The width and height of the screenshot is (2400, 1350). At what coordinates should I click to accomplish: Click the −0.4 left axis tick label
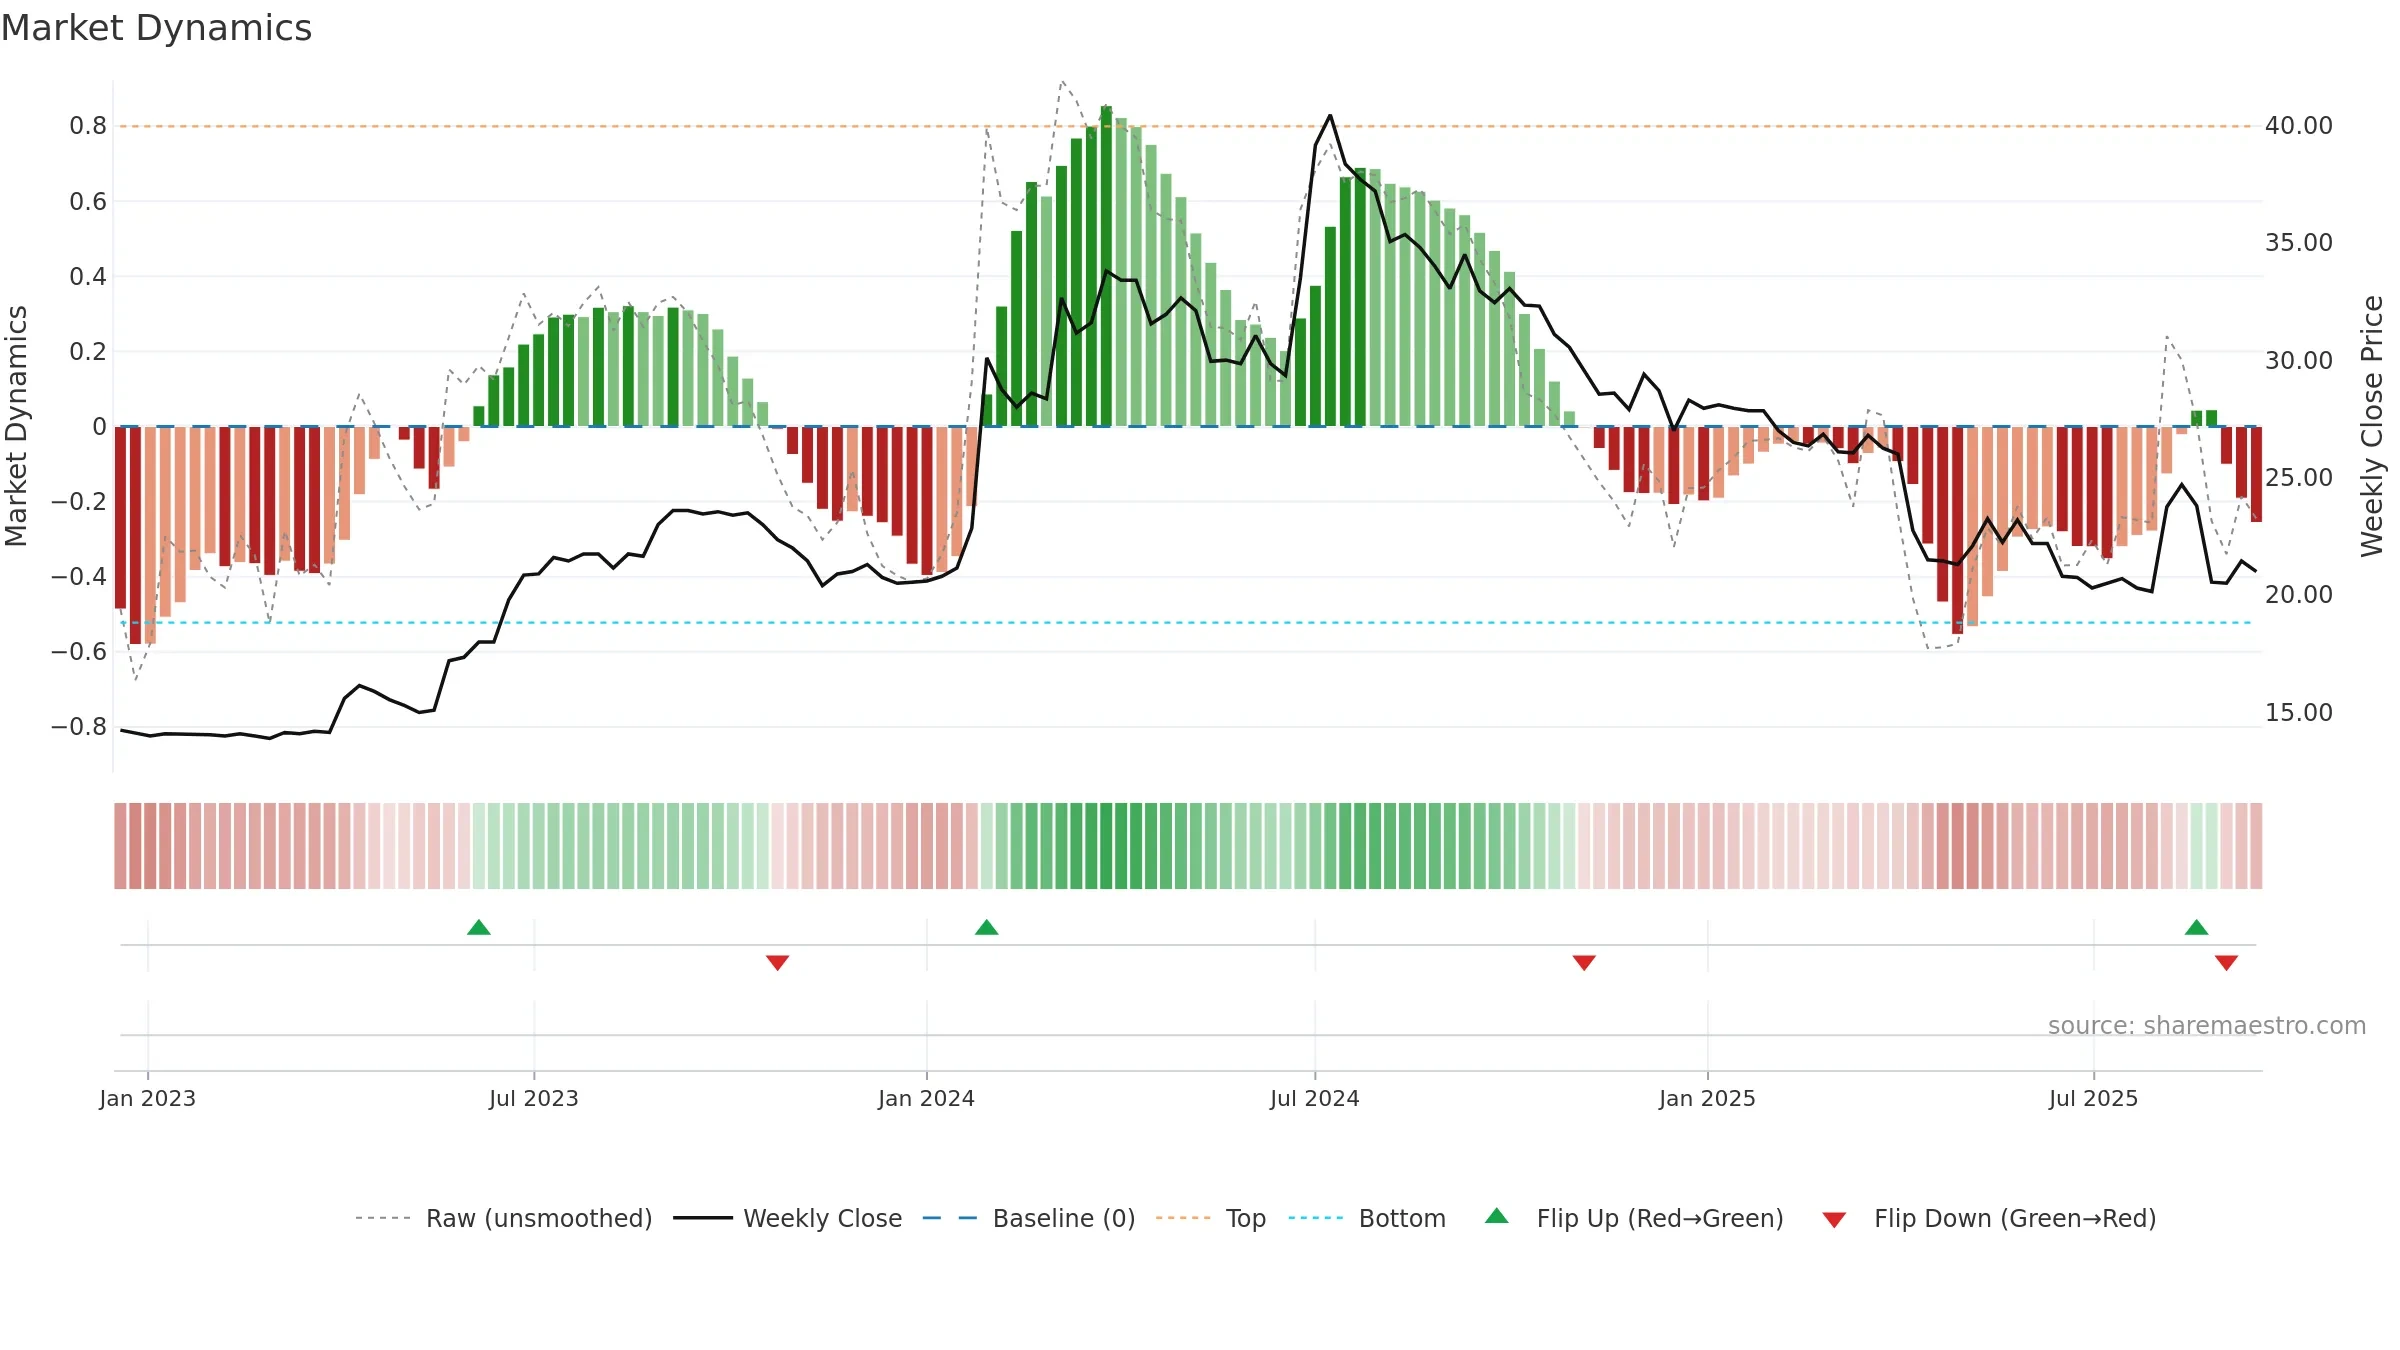click(79, 576)
